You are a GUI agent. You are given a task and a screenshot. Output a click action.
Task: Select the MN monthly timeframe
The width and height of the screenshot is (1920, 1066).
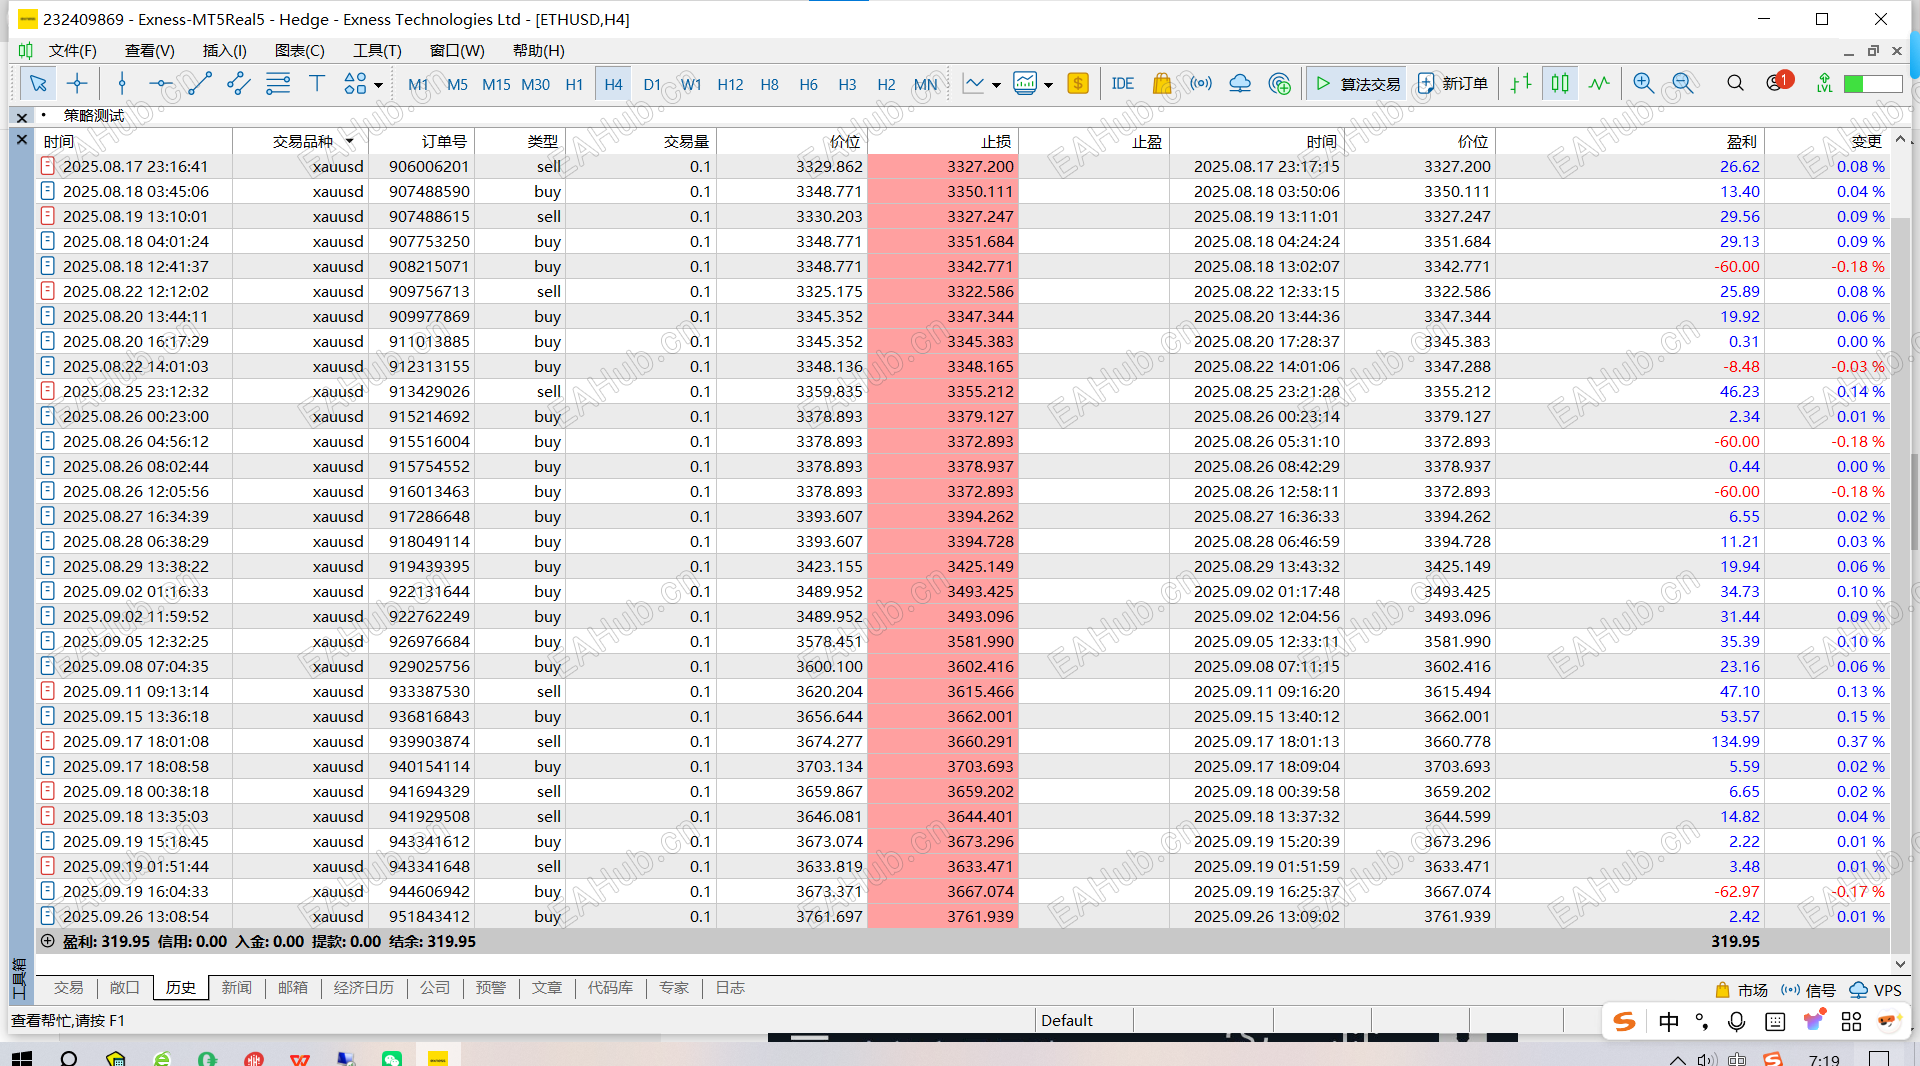[926, 84]
